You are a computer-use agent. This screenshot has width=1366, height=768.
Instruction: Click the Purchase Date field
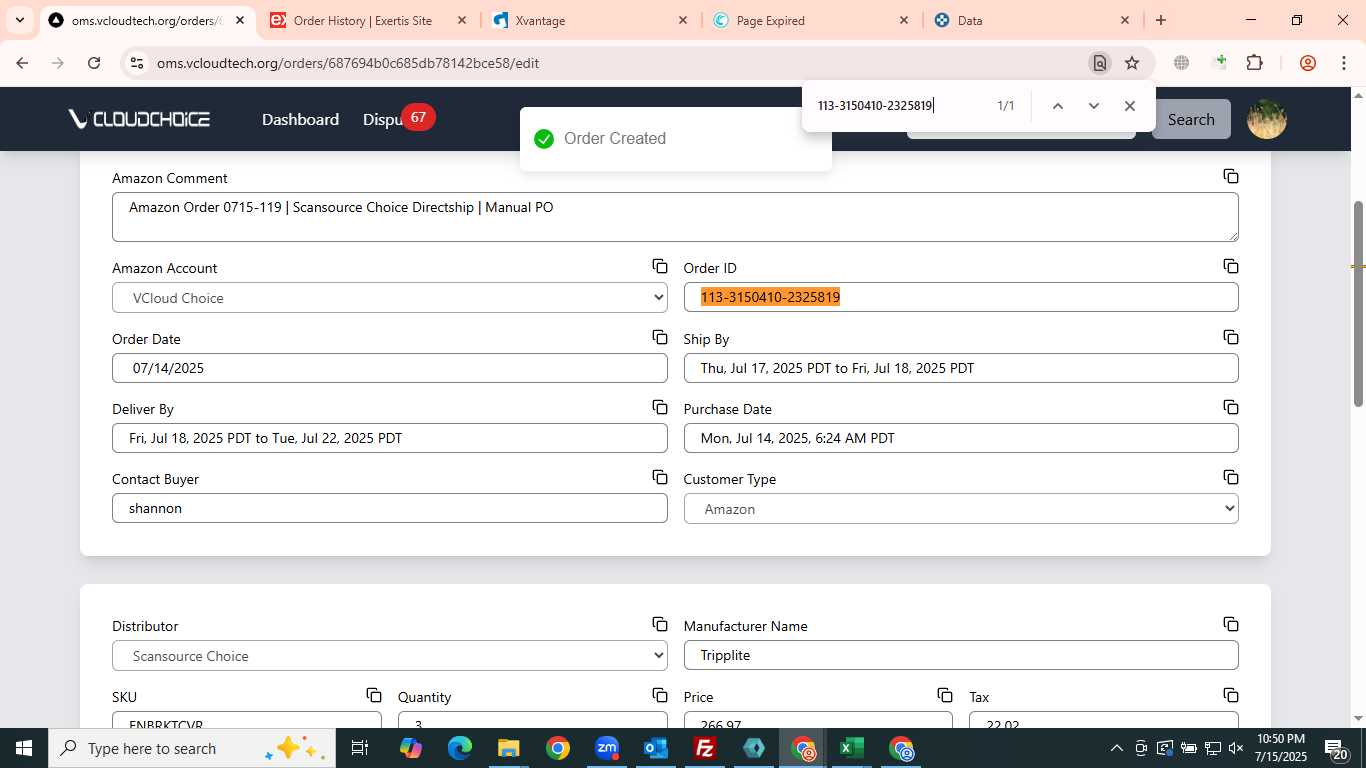(961, 438)
